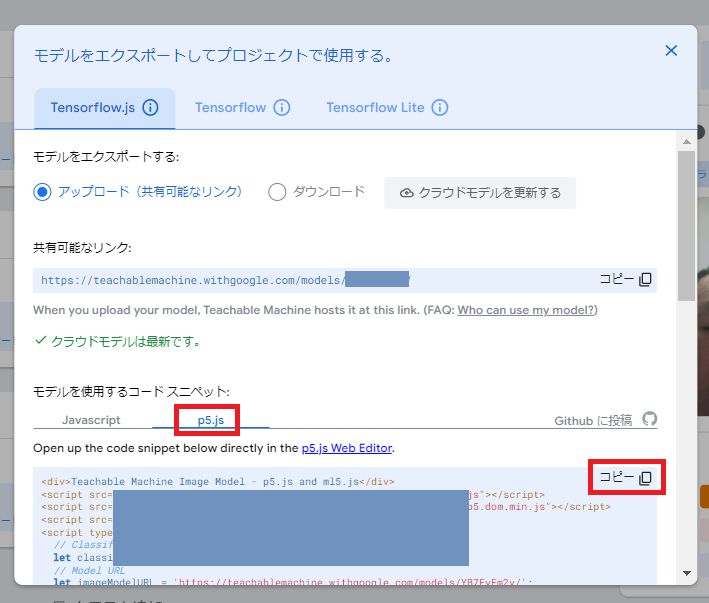Click the dialog's vertical scrollbar thumb
Screen dimensions: 709x603
[686, 226]
